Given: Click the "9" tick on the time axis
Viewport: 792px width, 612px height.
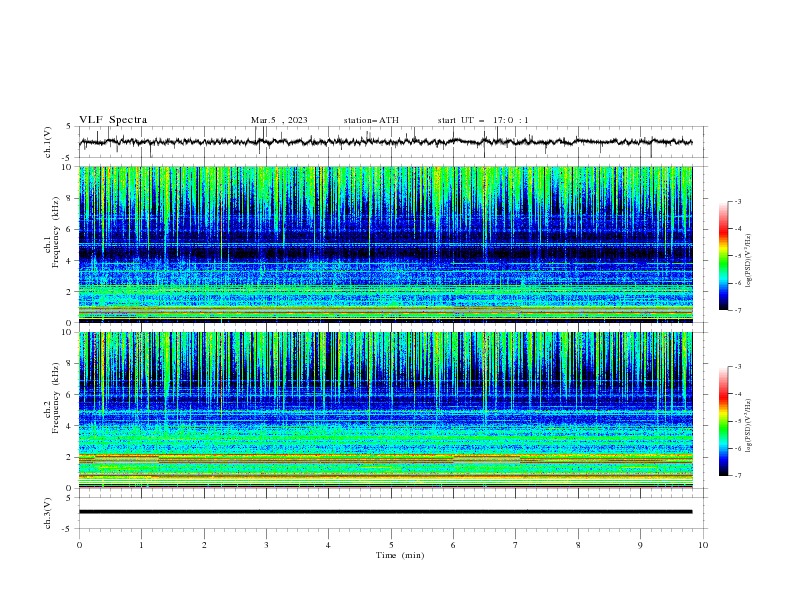Looking at the screenshot, I should pyautogui.click(x=640, y=545).
